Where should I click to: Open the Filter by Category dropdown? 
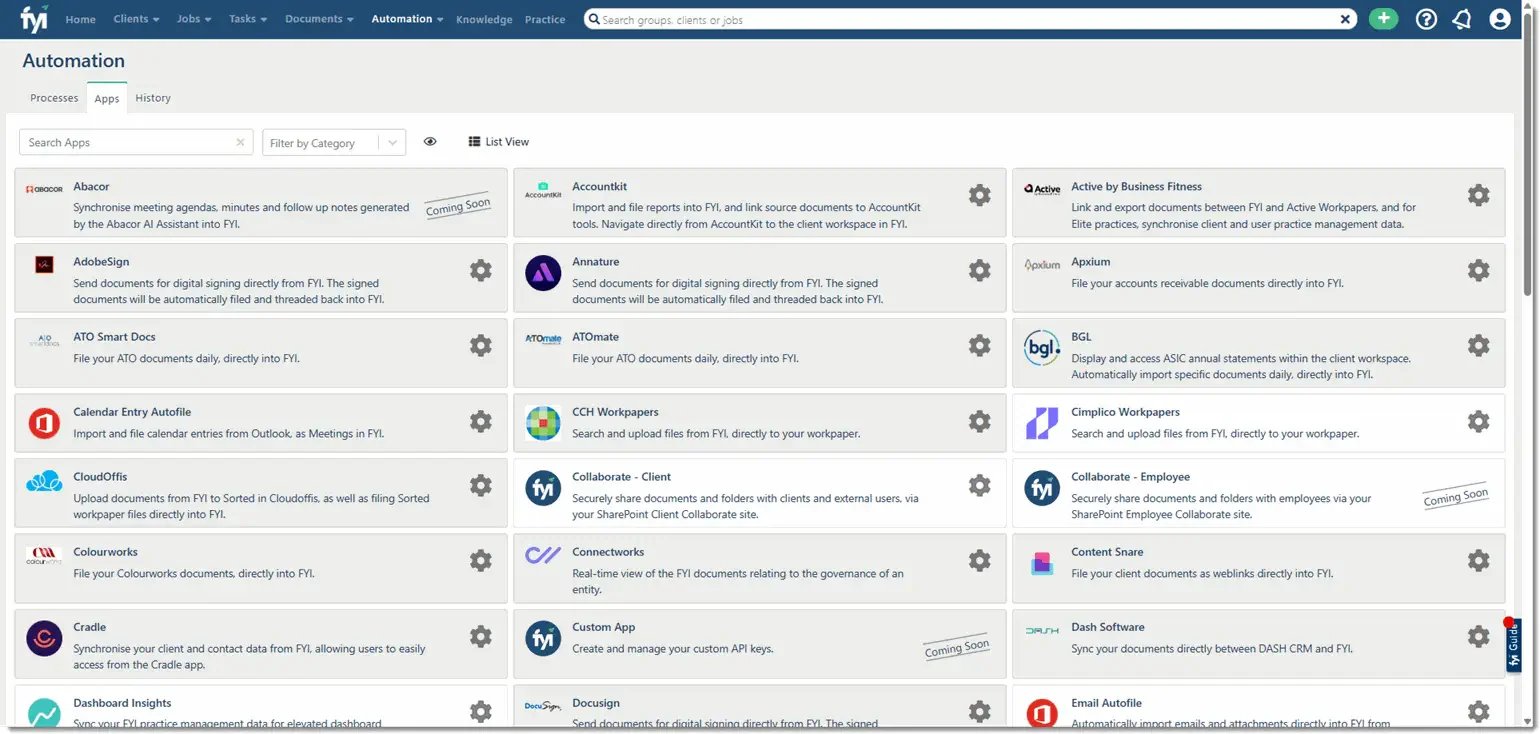pyautogui.click(x=334, y=143)
